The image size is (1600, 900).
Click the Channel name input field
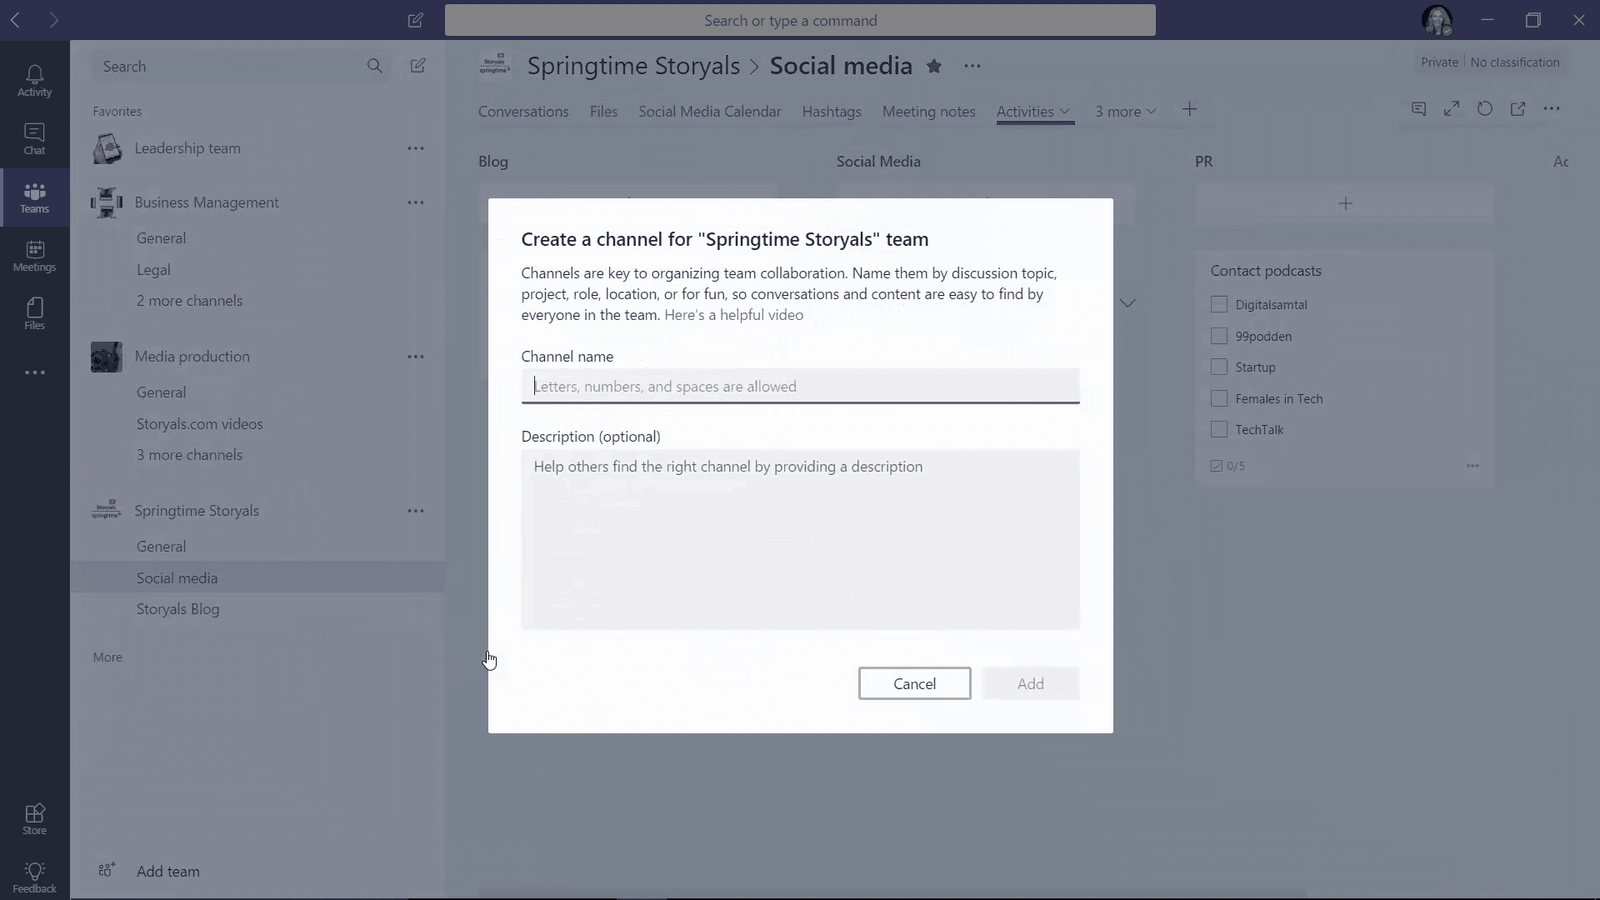[800, 386]
